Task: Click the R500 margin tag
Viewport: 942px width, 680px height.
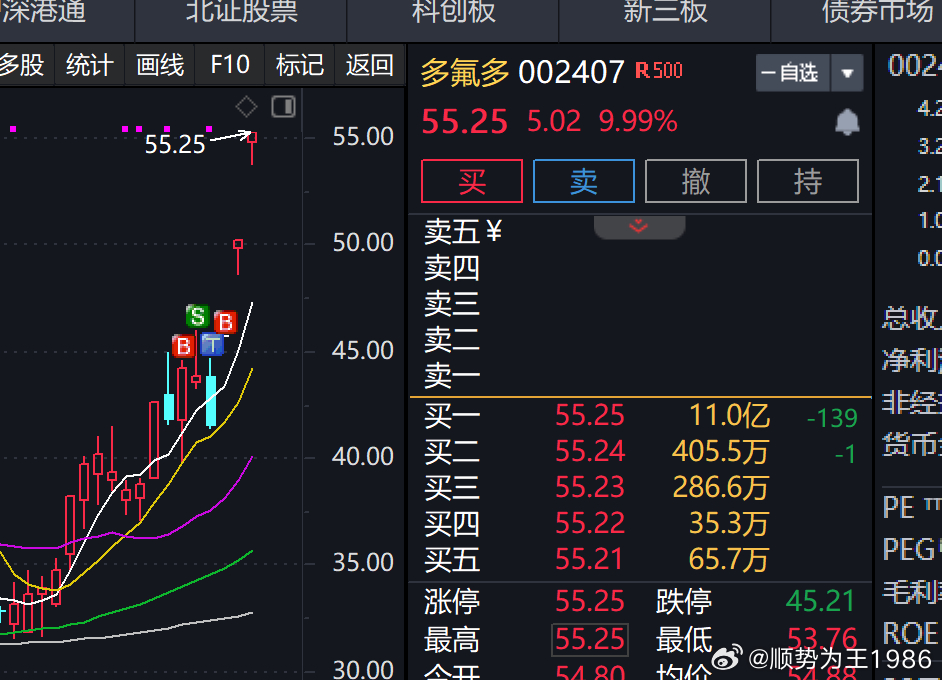Action: pyautogui.click(x=659, y=71)
